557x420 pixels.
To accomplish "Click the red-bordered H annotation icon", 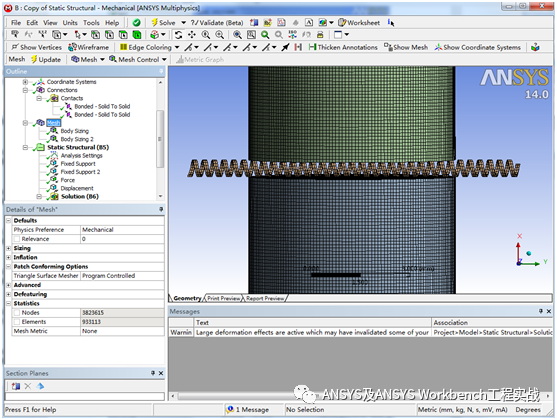I will 298,47.
